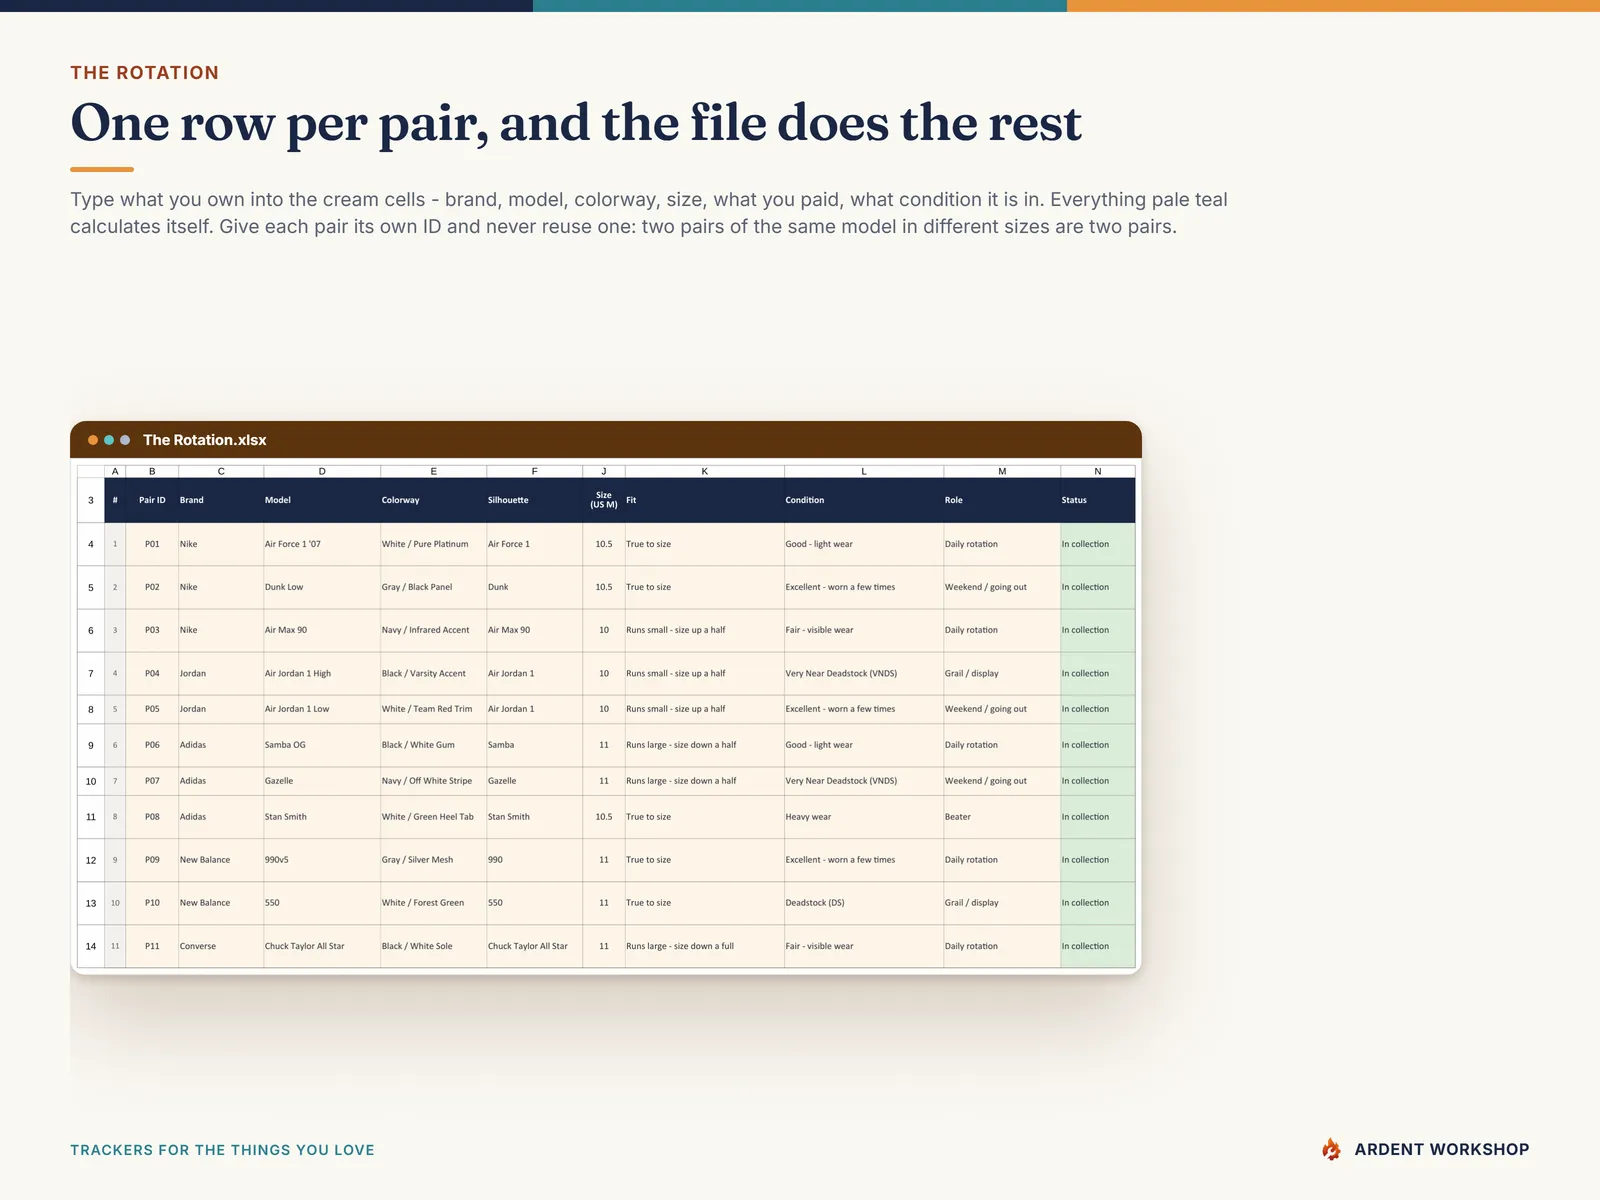The image size is (1600, 1200).
Task: Click the 'Condition' header cell
Action: (x=864, y=500)
